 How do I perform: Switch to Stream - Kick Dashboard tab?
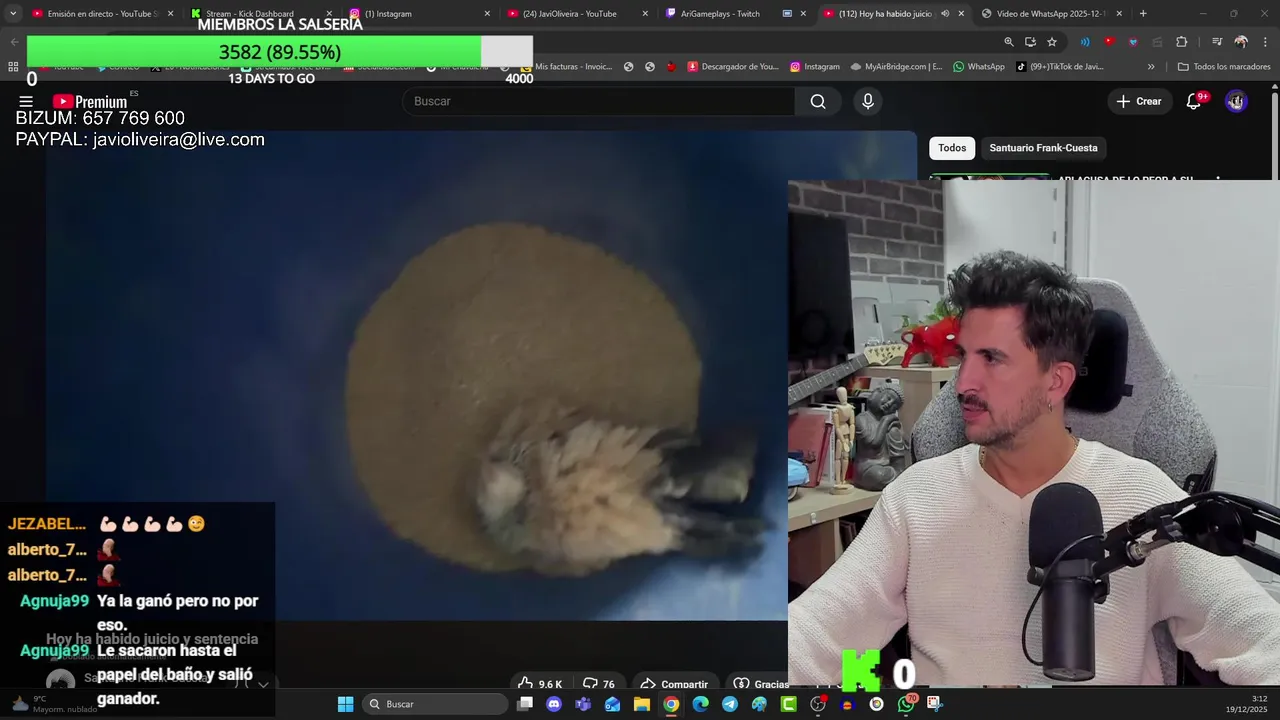[x=250, y=14]
